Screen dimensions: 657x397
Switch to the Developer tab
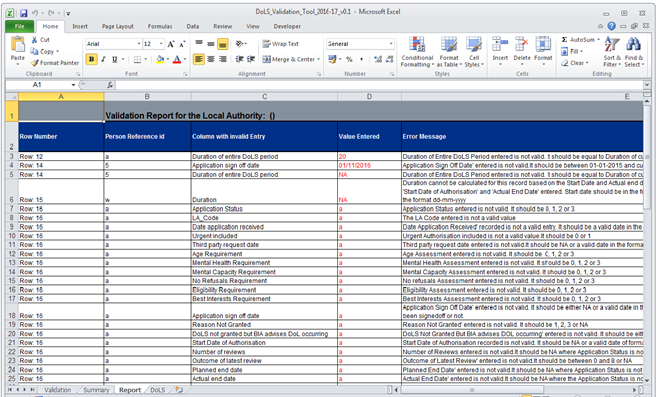tap(287, 26)
